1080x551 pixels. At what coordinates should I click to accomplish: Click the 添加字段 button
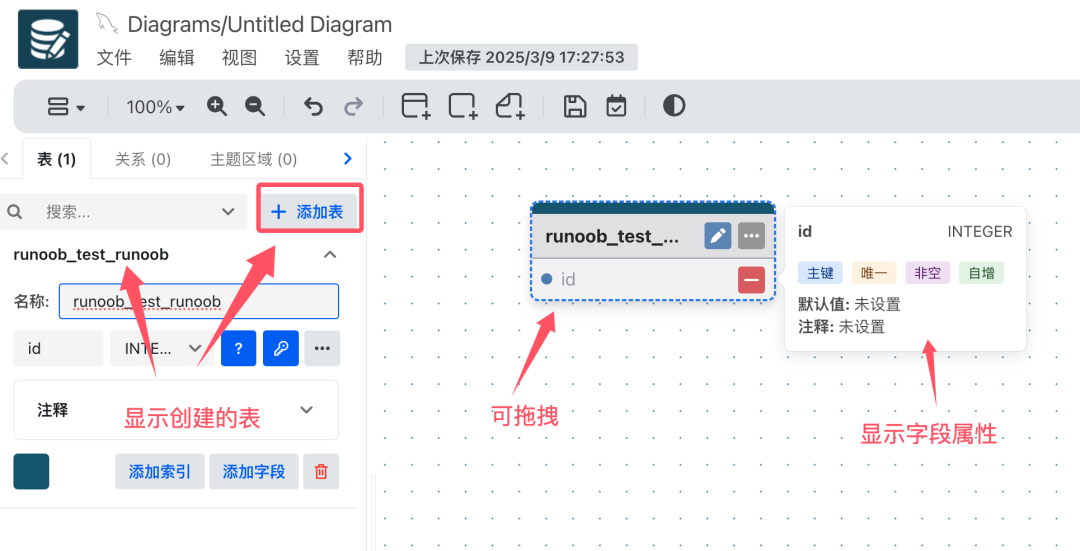pyautogui.click(x=254, y=471)
